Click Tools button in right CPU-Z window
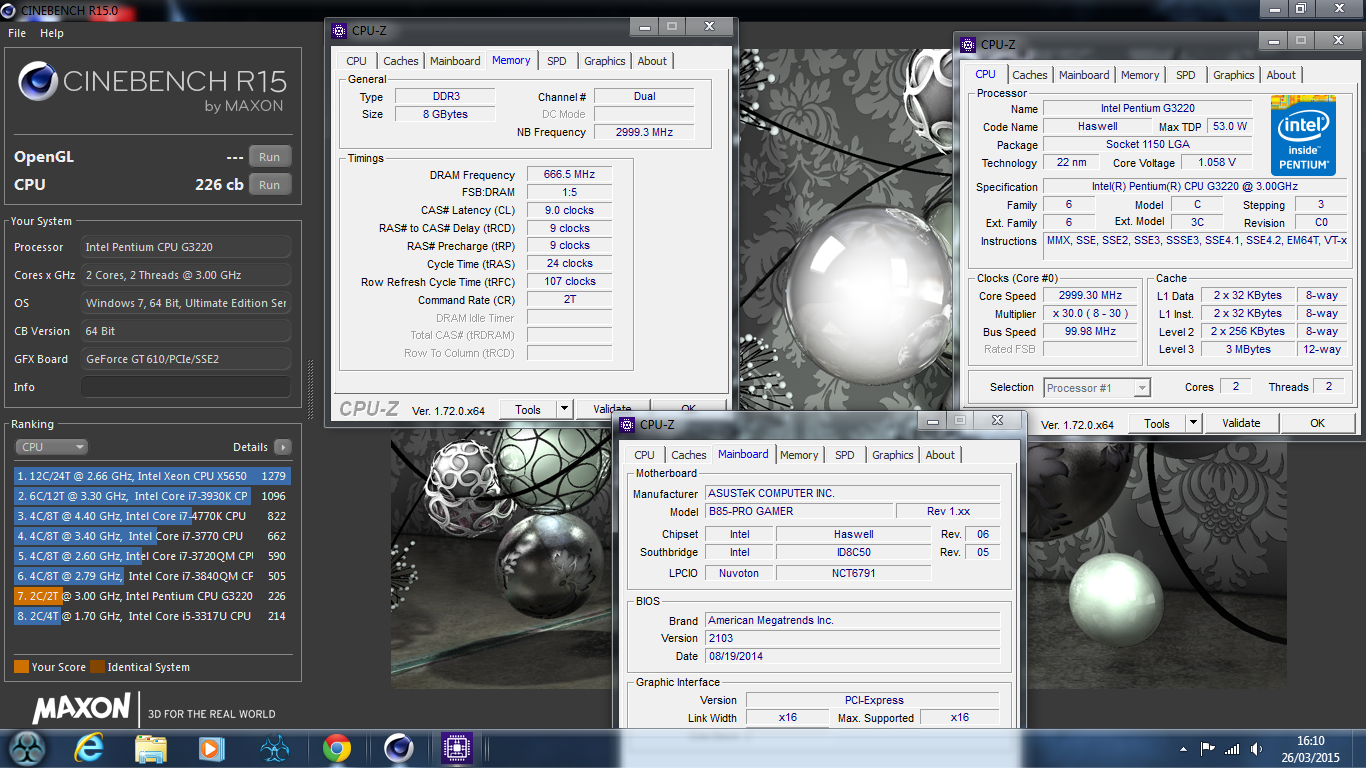This screenshot has height=768, width=1366. coord(1157,423)
